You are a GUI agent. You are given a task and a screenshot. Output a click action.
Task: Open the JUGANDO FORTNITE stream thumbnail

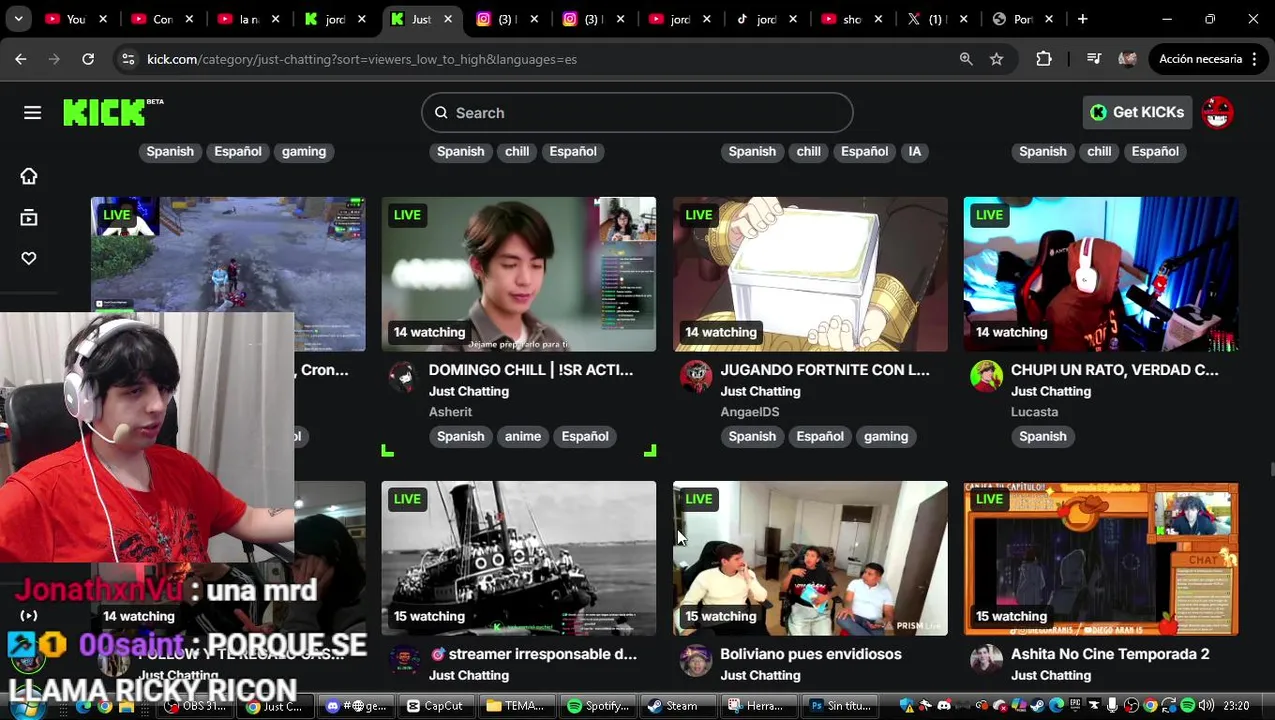810,274
